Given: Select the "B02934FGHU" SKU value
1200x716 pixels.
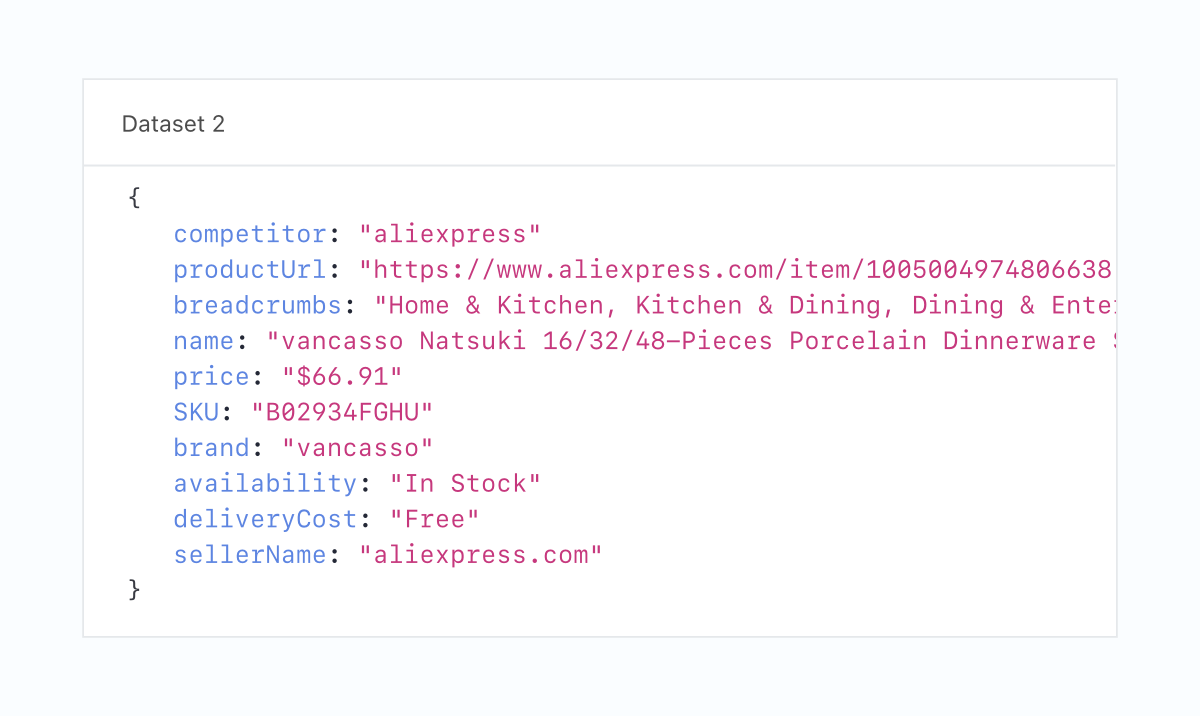Looking at the screenshot, I should (342, 413).
